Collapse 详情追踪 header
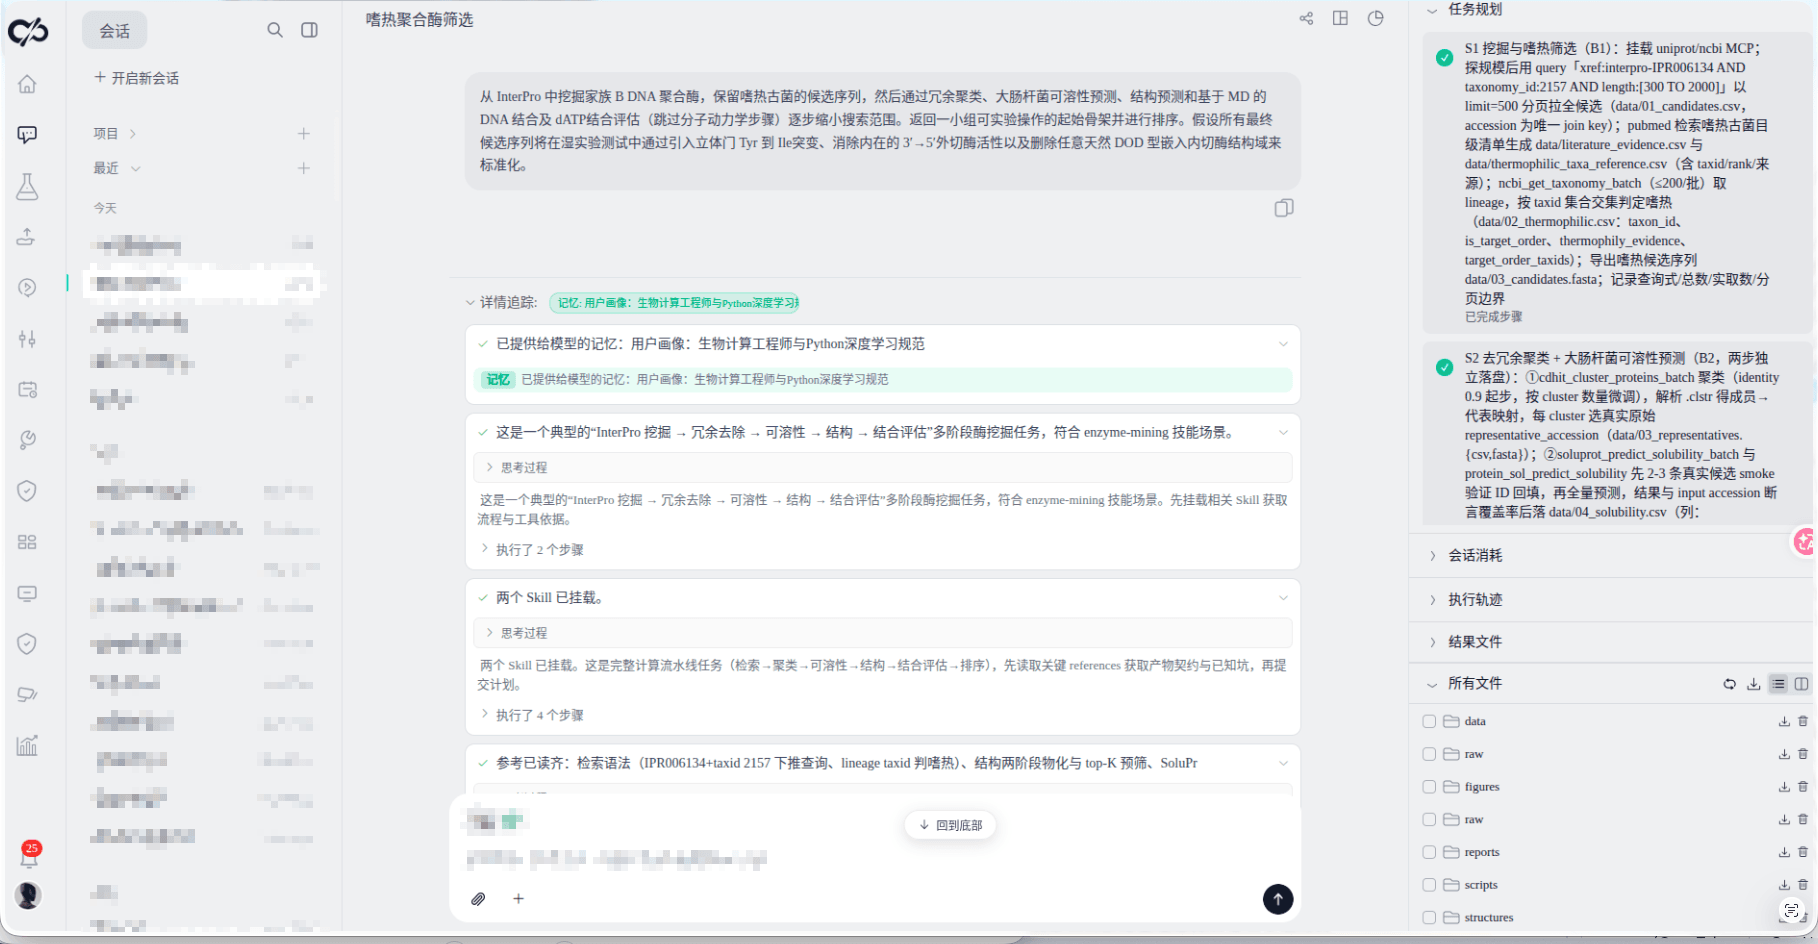Viewport: 1818px width, 944px height. pos(502,302)
